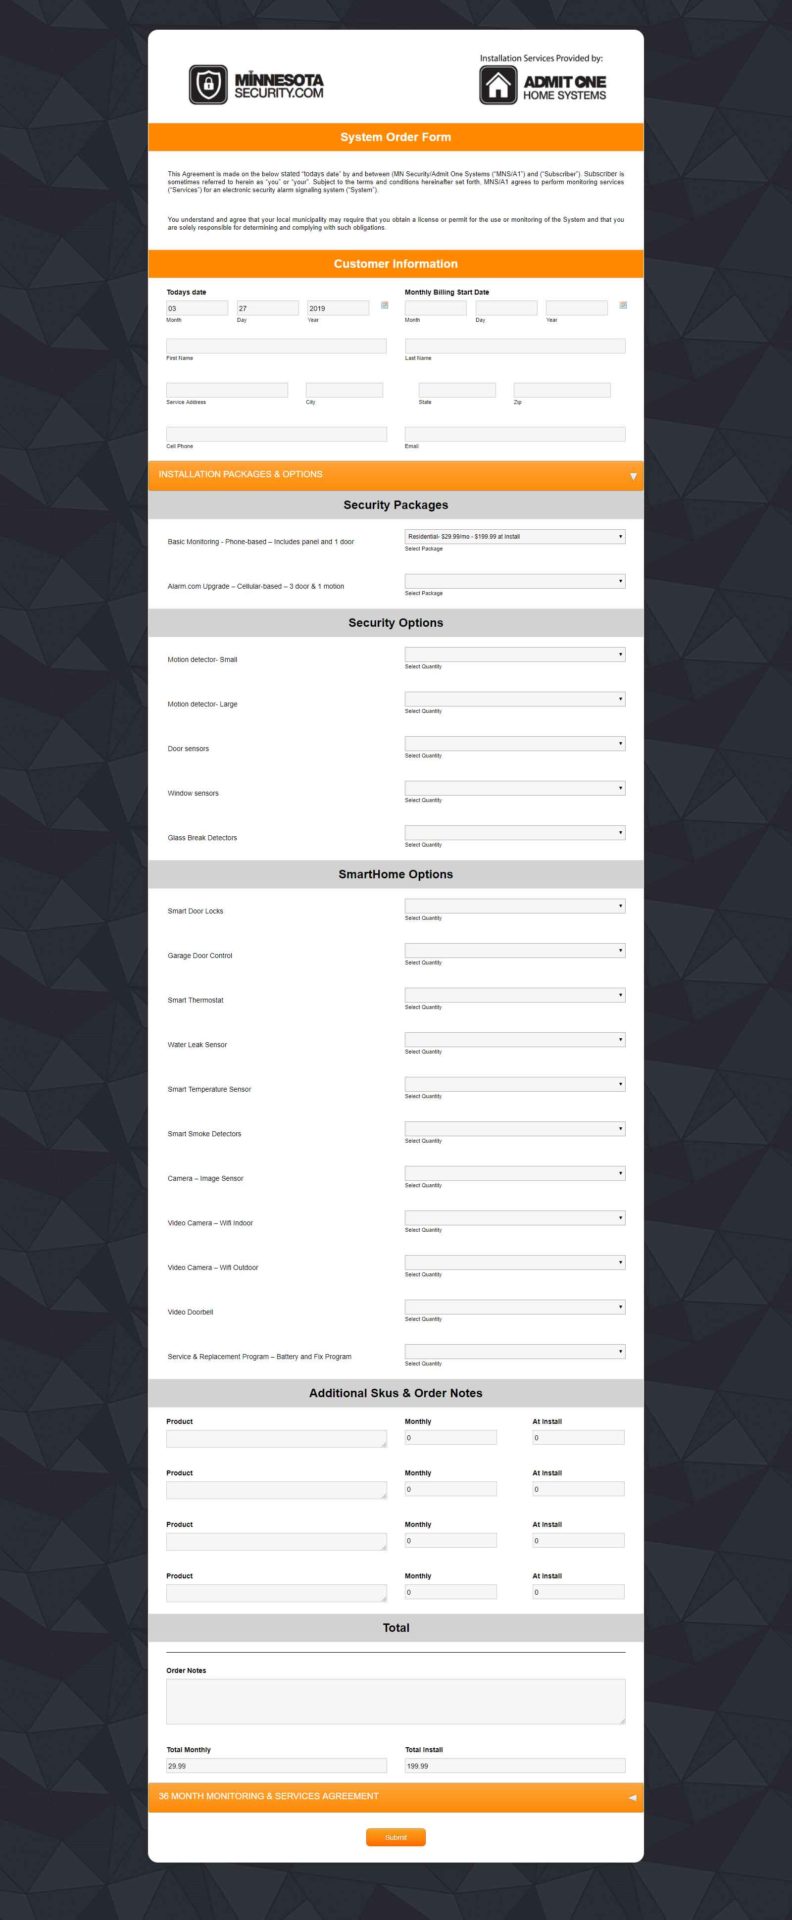Click the Email input field

[515, 434]
